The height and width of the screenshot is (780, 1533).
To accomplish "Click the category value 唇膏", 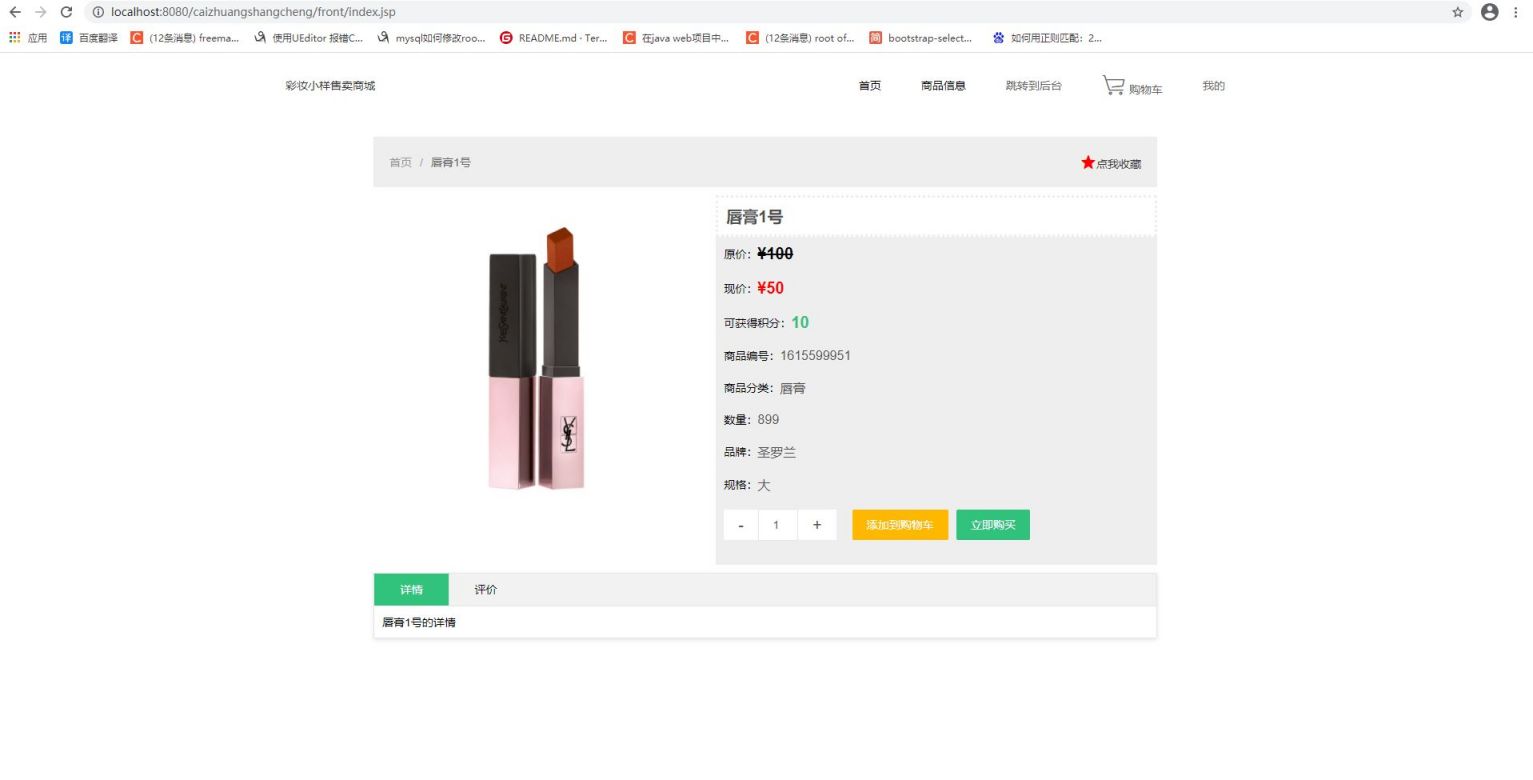I will (x=793, y=388).
